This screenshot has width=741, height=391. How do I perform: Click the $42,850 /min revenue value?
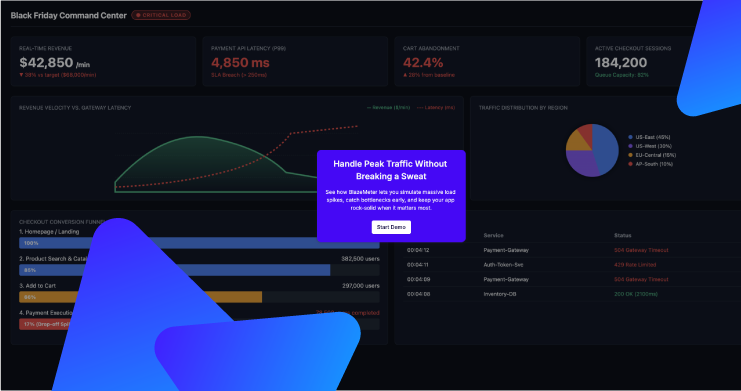pyautogui.click(x=54, y=62)
